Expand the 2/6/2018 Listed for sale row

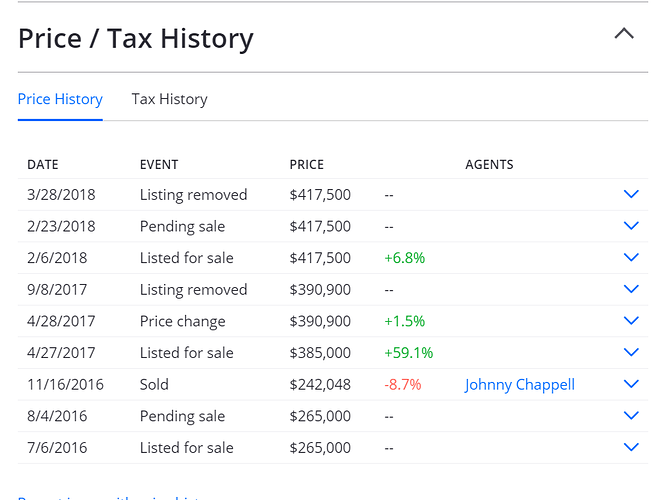point(631,257)
